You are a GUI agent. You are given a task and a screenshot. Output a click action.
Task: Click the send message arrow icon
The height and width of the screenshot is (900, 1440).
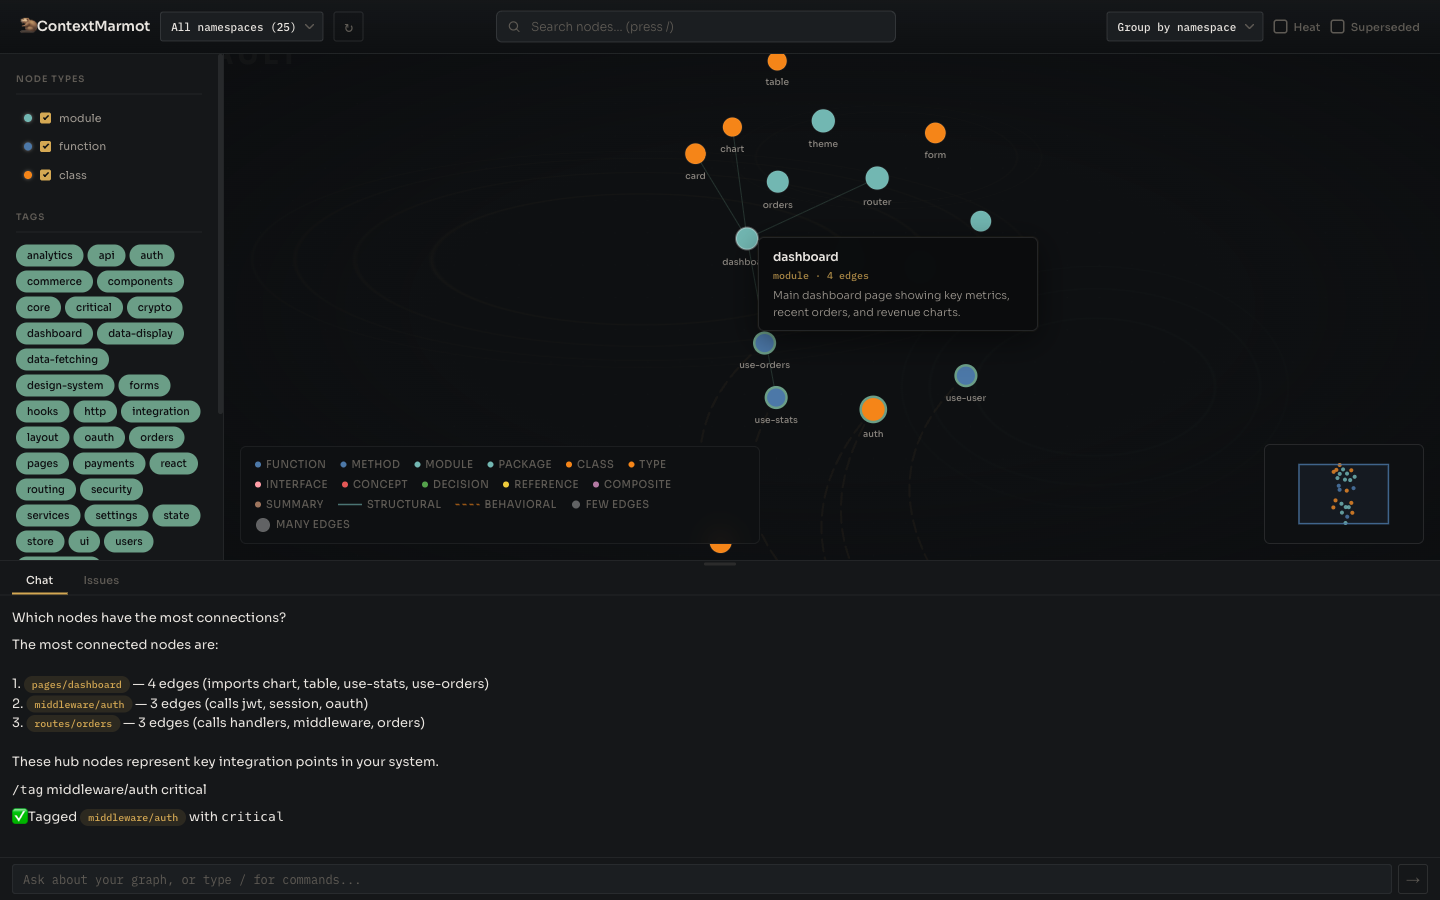[x=1412, y=879]
